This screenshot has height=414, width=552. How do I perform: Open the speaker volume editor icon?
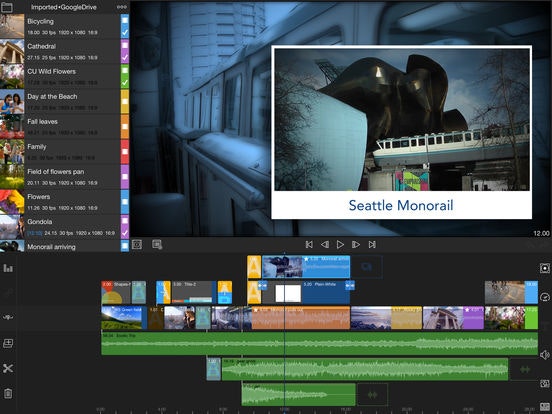click(545, 355)
